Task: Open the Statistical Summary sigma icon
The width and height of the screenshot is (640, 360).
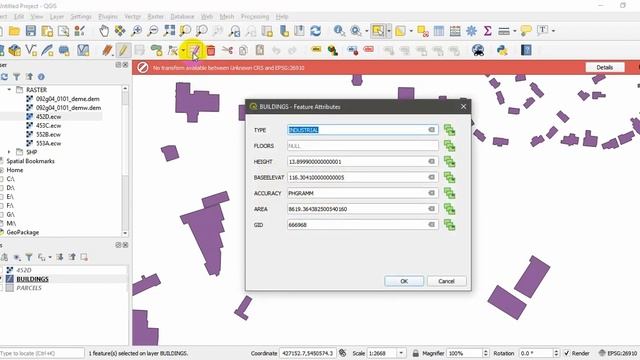Action: point(487,31)
